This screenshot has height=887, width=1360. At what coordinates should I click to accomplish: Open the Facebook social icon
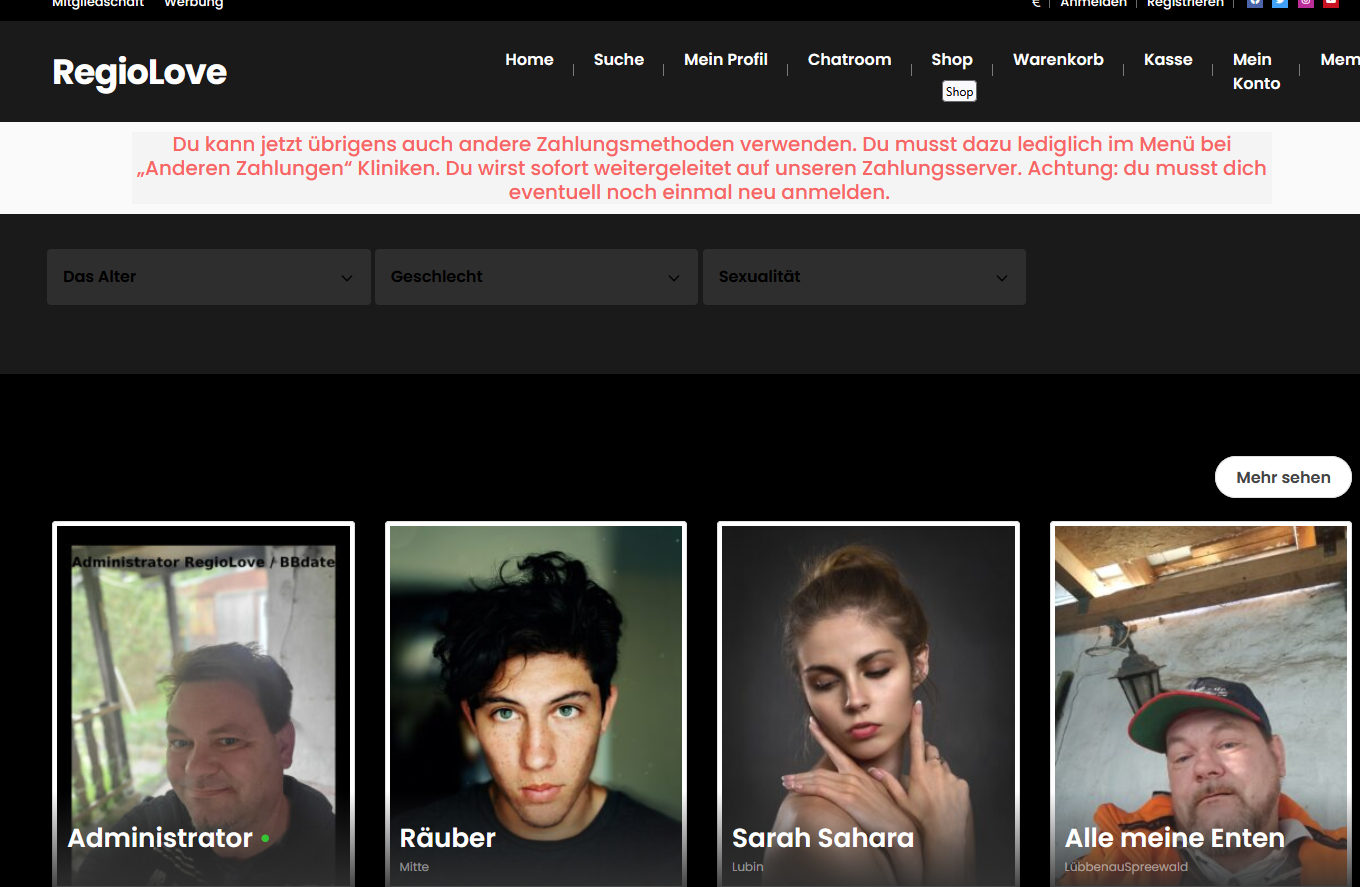(x=1255, y=3)
